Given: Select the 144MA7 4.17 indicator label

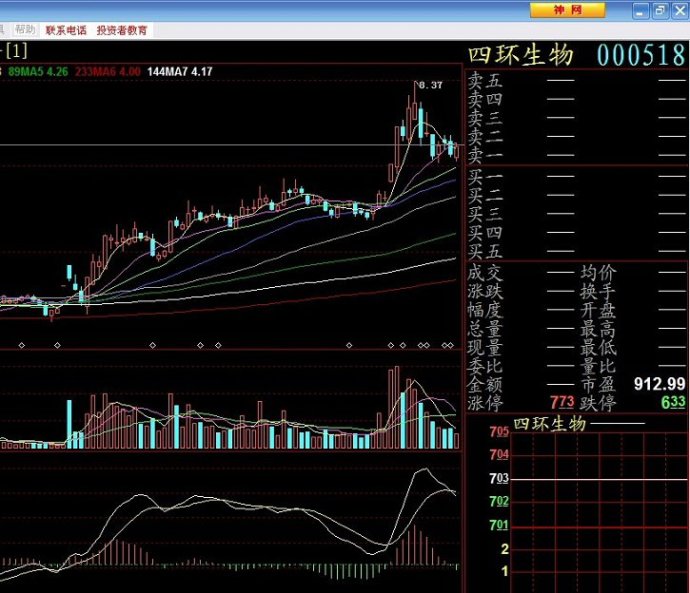Looking at the screenshot, I should click(x=180, y=72).
